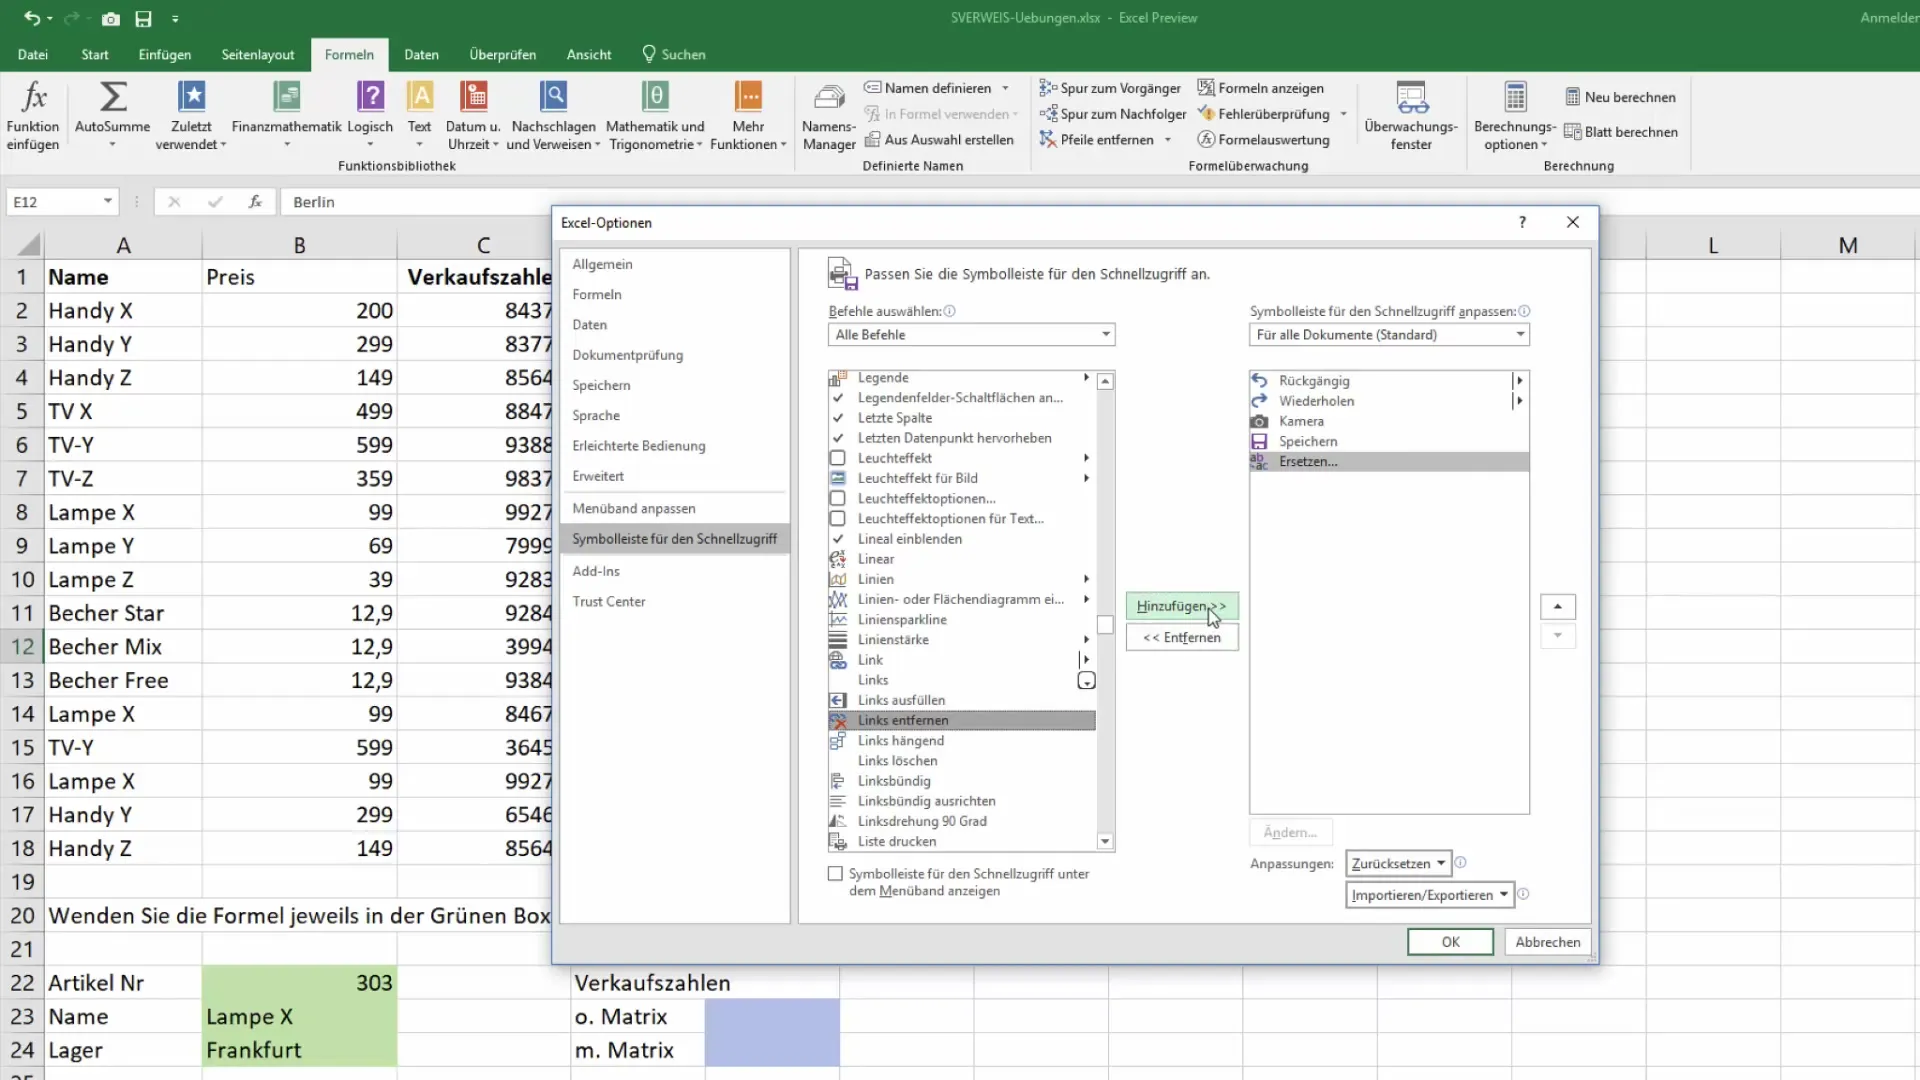The height and width of the screenshot is (1080, 1920).
Task: Open Alle Befehle dropdown
Action: [971, 335]
